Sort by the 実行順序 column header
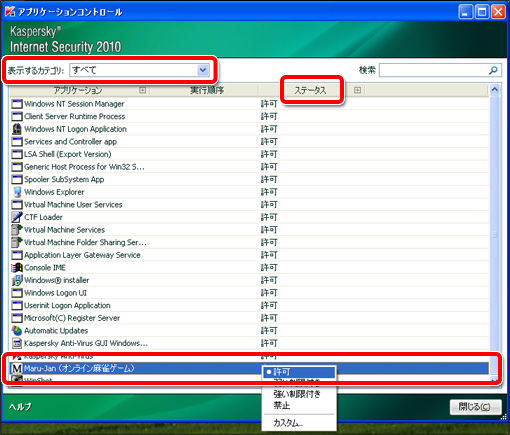Image resolution: width=510 pixels, height=435 pixels. (x=207, y=90)
